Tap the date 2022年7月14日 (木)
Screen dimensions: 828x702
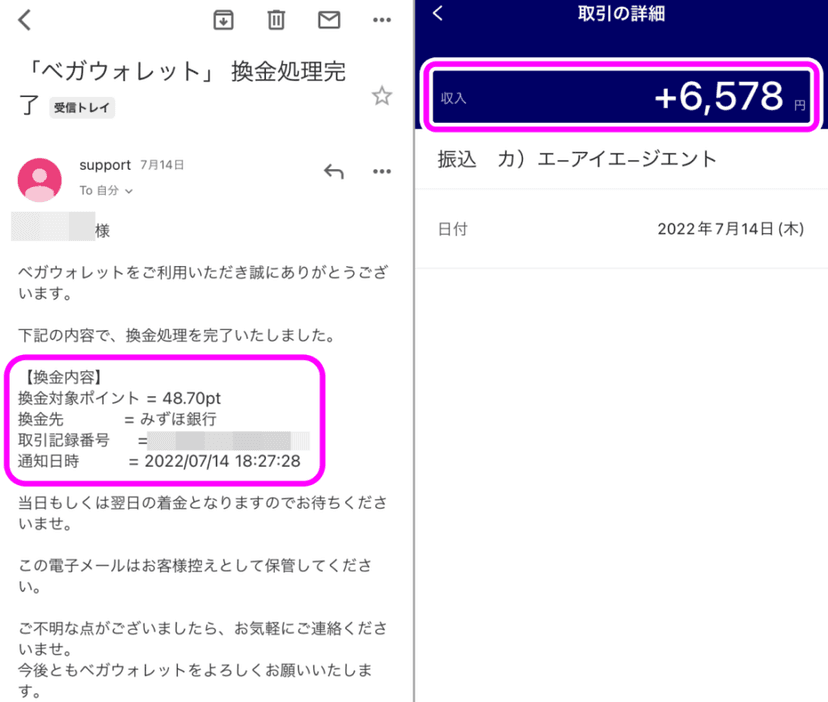point(730,229)
